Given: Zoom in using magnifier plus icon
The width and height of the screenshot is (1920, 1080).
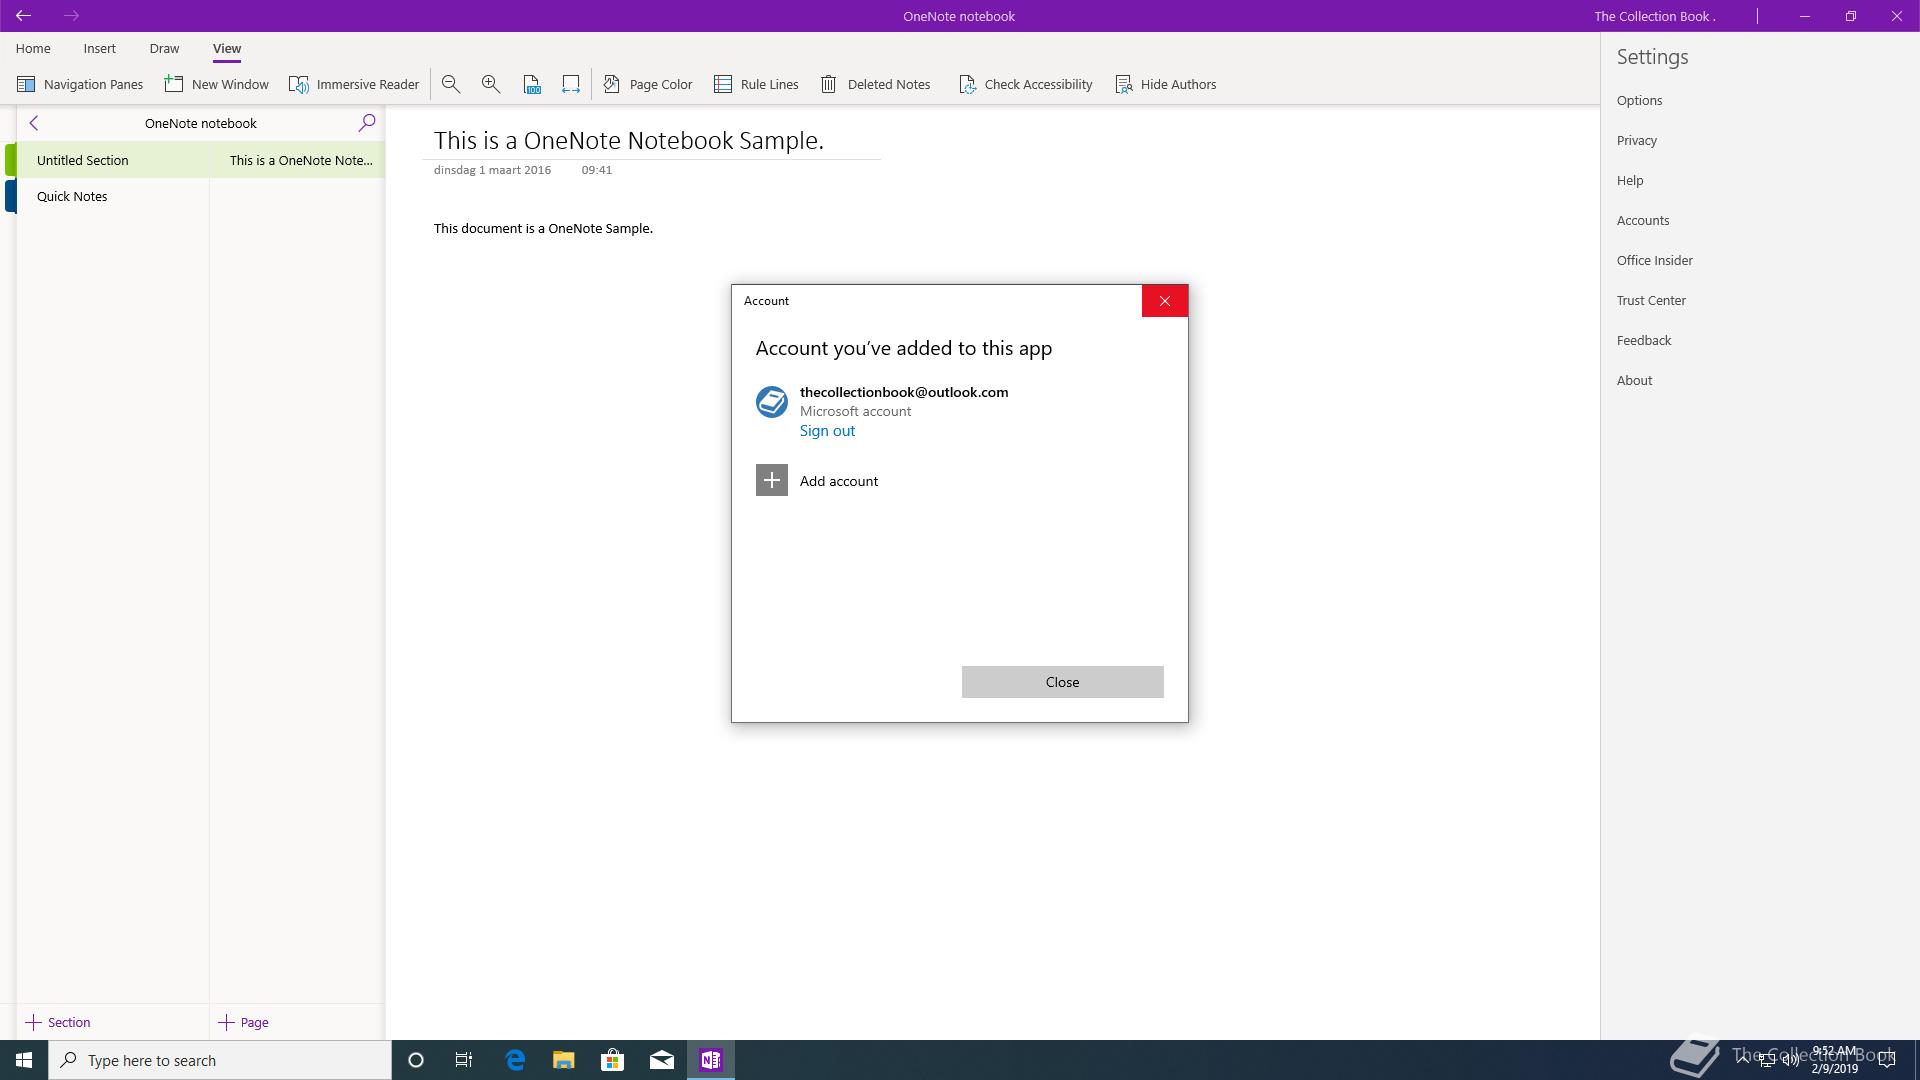Looking at the screenshot, I should pyautogui.click(x=491, y=84).
